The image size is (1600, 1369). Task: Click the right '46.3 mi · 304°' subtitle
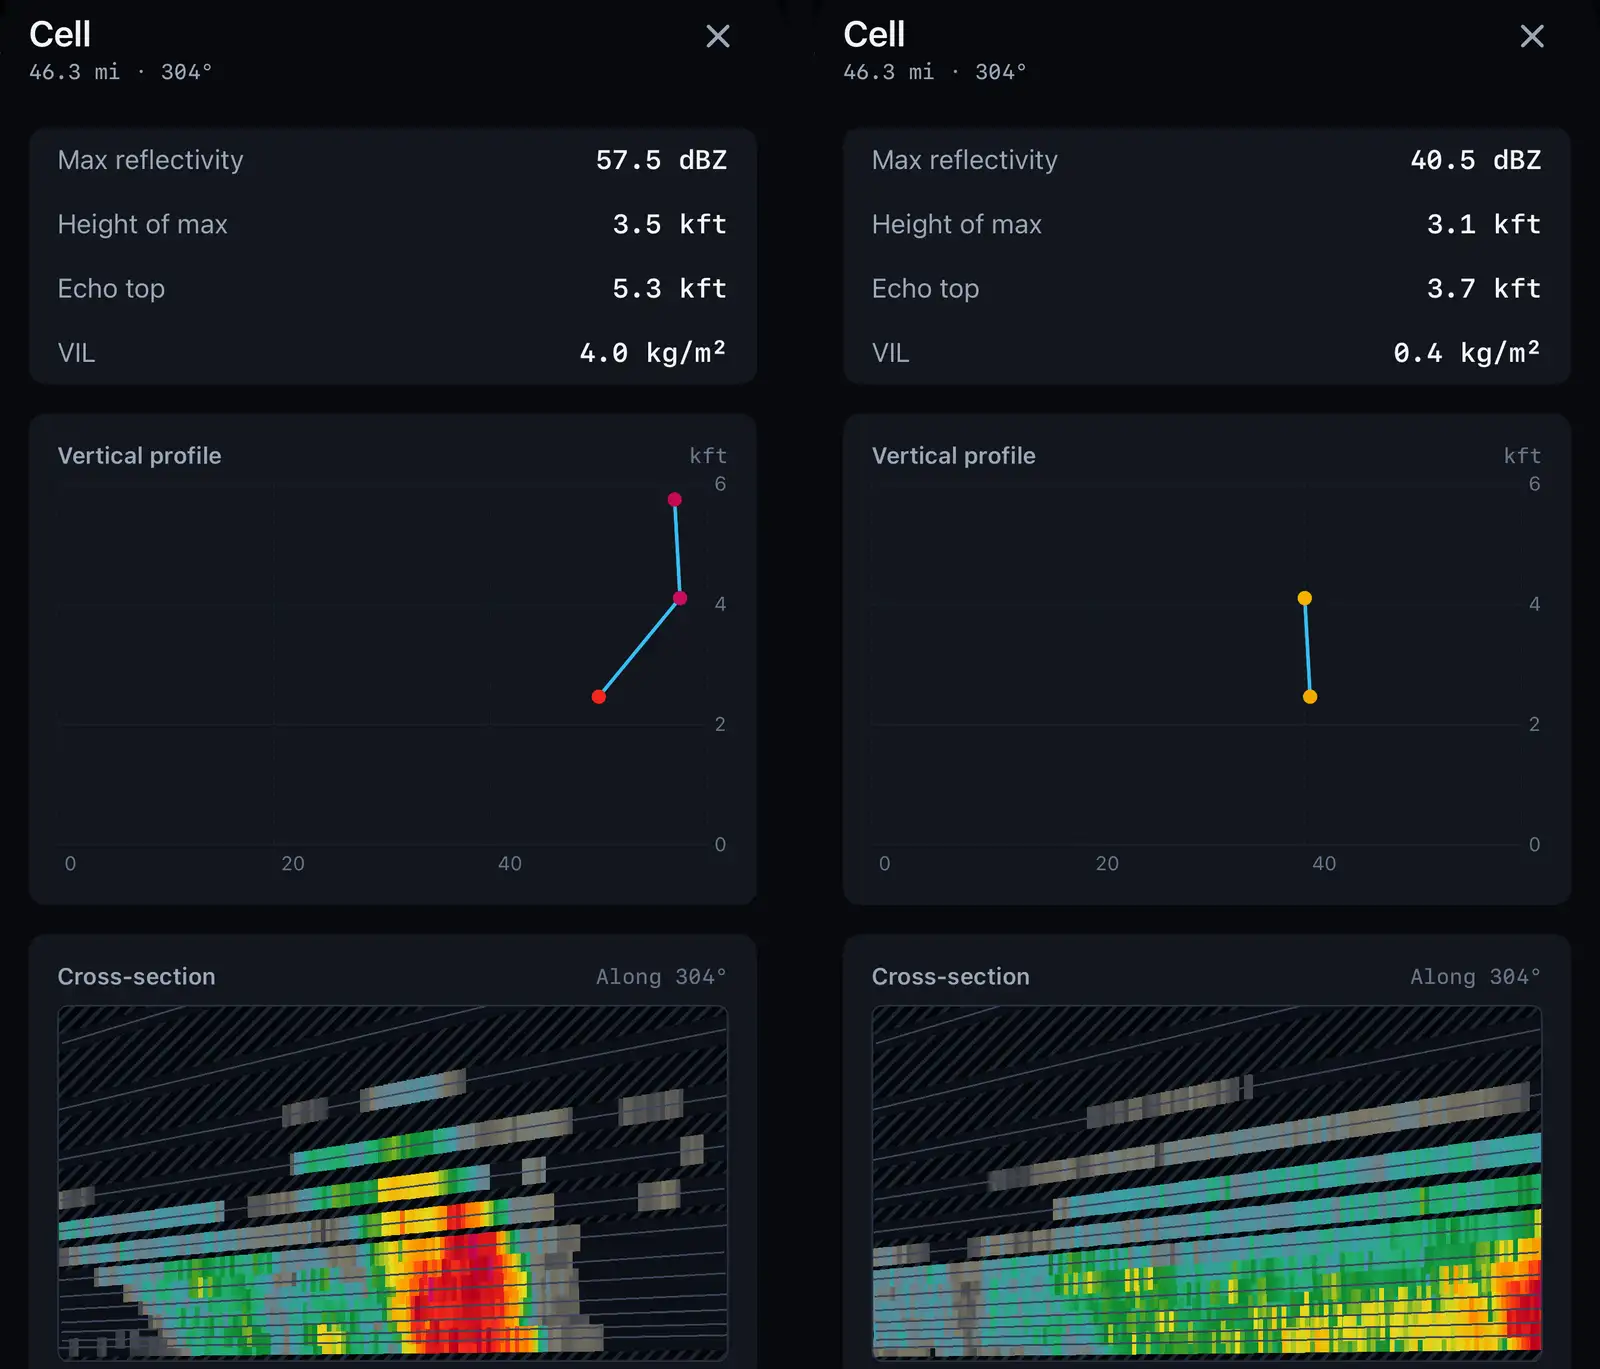[934, 72]
